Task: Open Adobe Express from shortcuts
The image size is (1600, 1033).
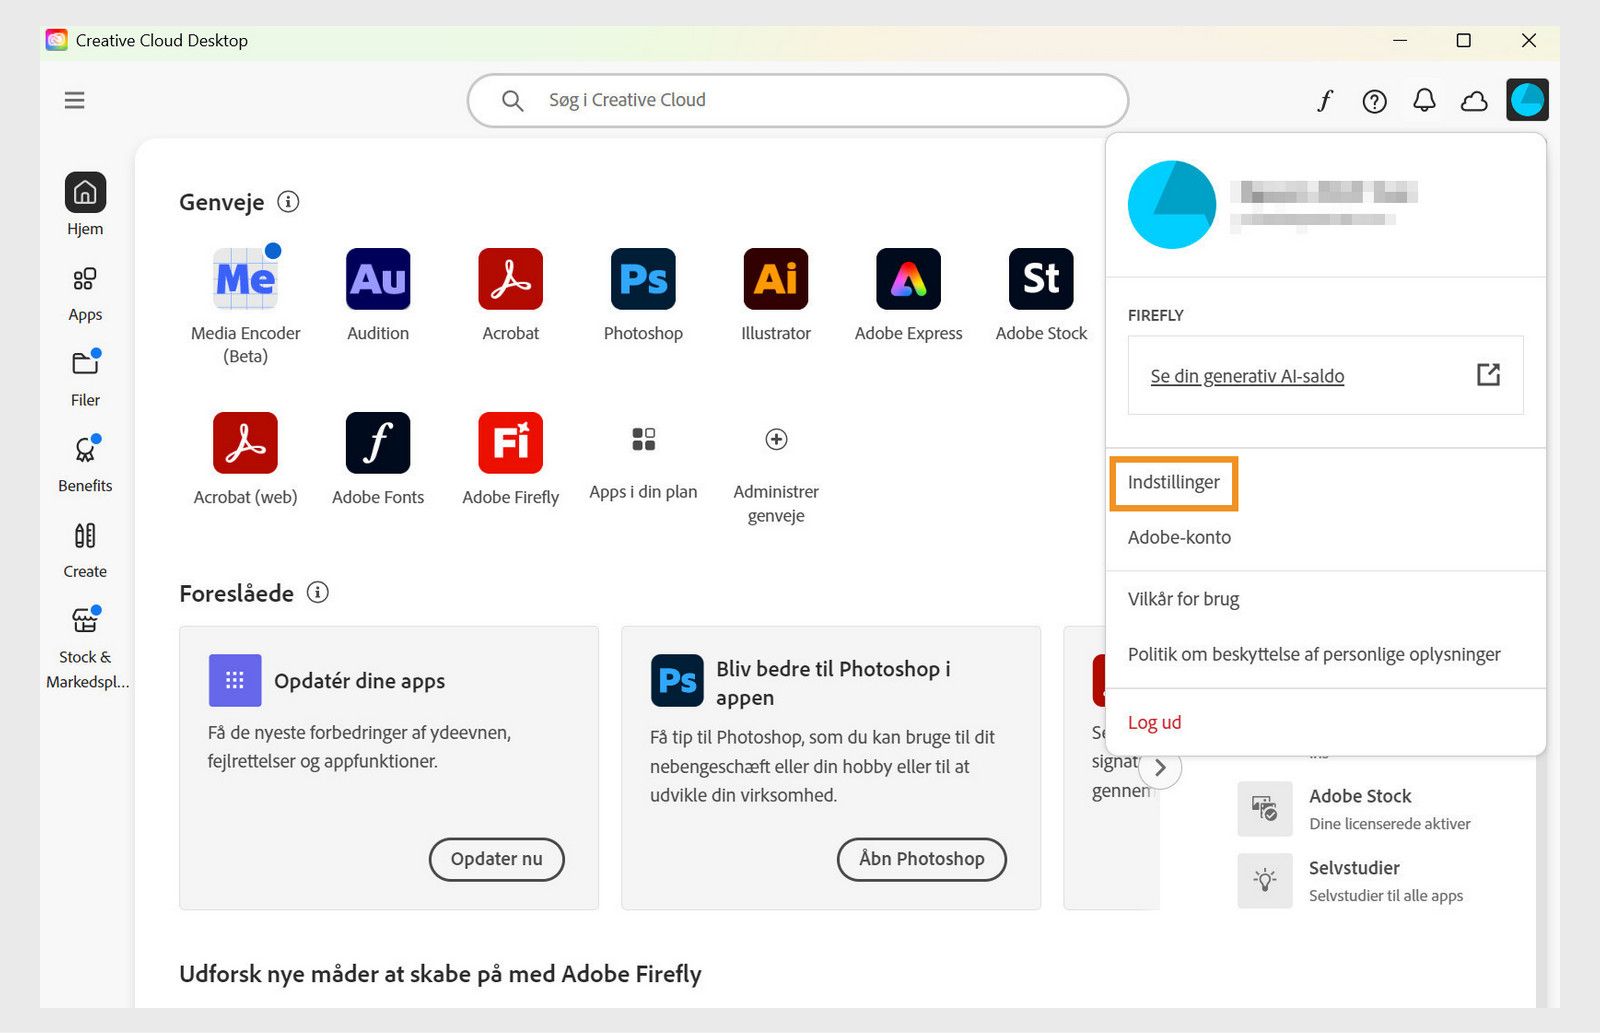Action: [x=908, y=280]
